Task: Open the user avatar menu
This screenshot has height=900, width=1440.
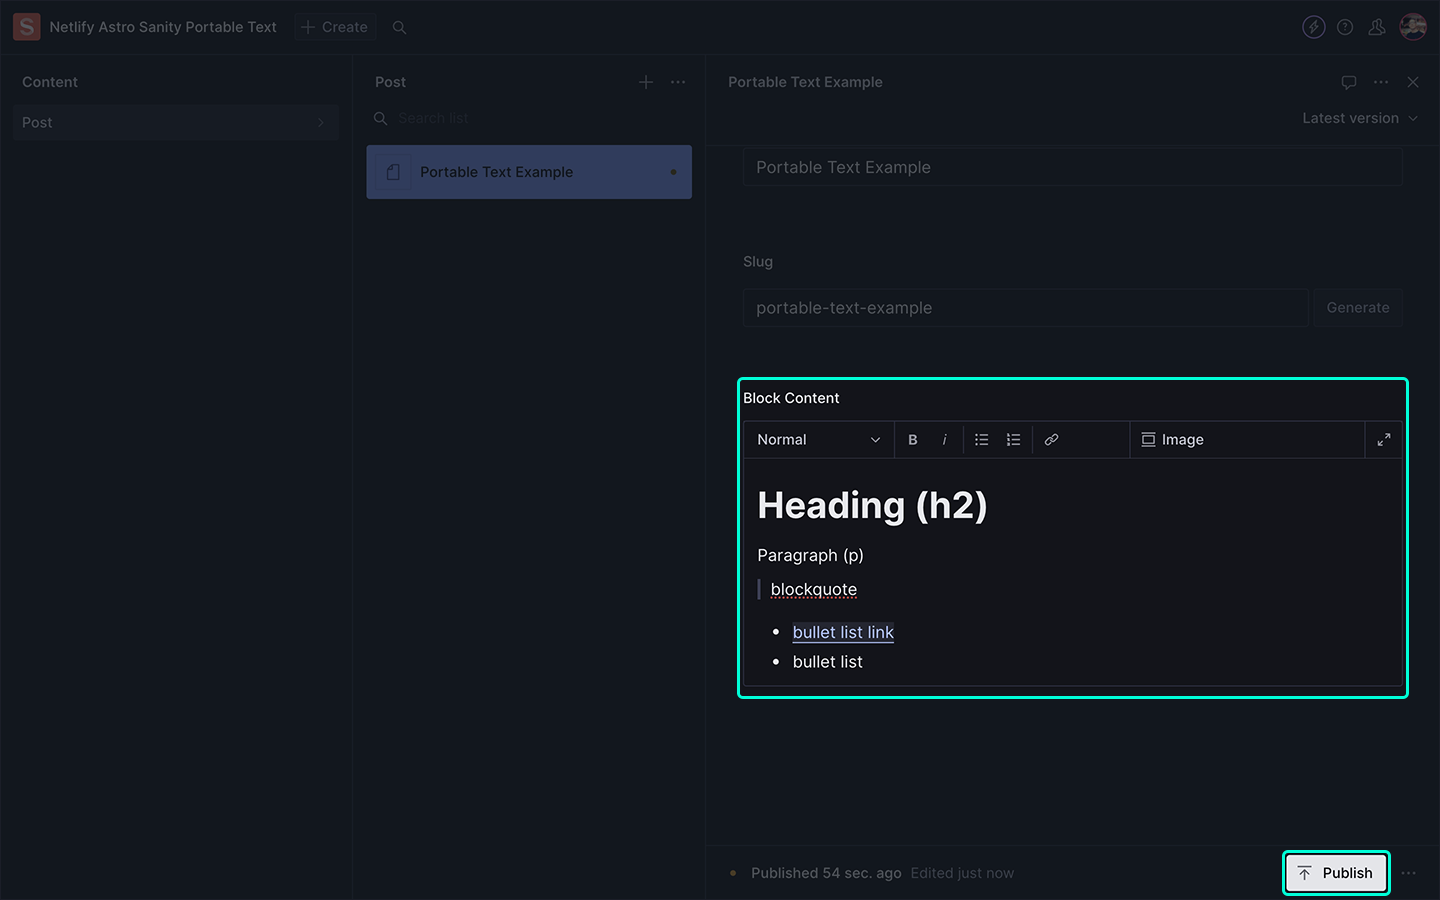Action: [x=1413, y=27]
